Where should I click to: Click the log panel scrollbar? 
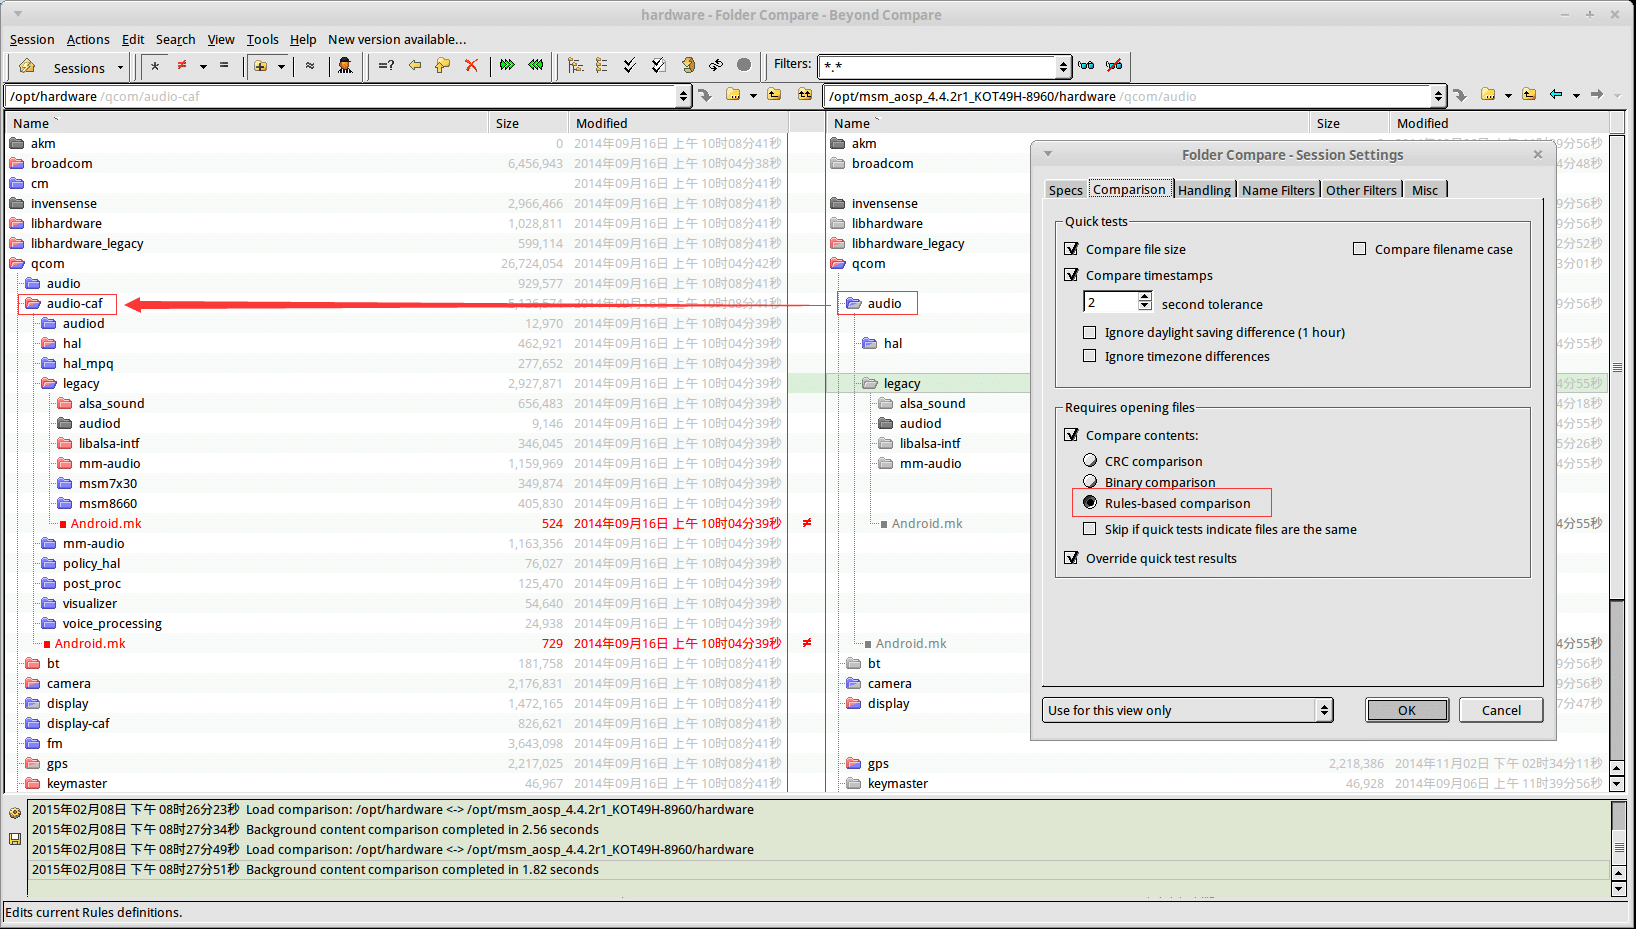1619,848
